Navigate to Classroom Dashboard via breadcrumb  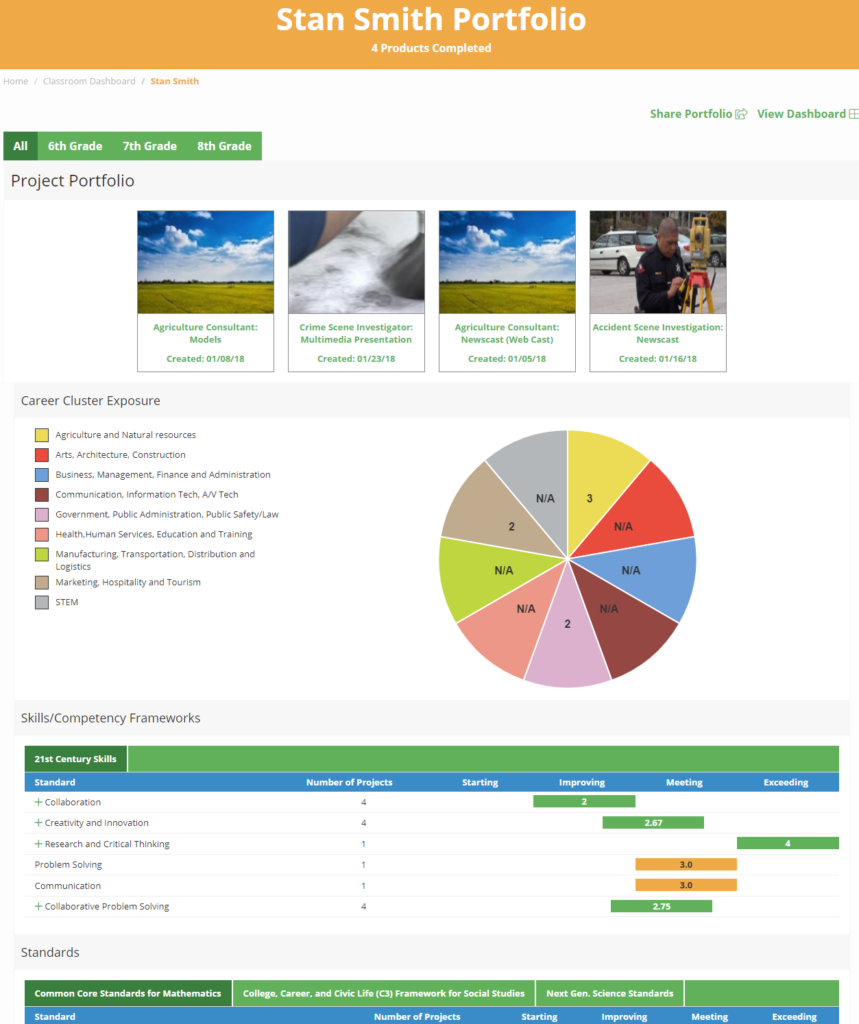[x=90, y=81]
